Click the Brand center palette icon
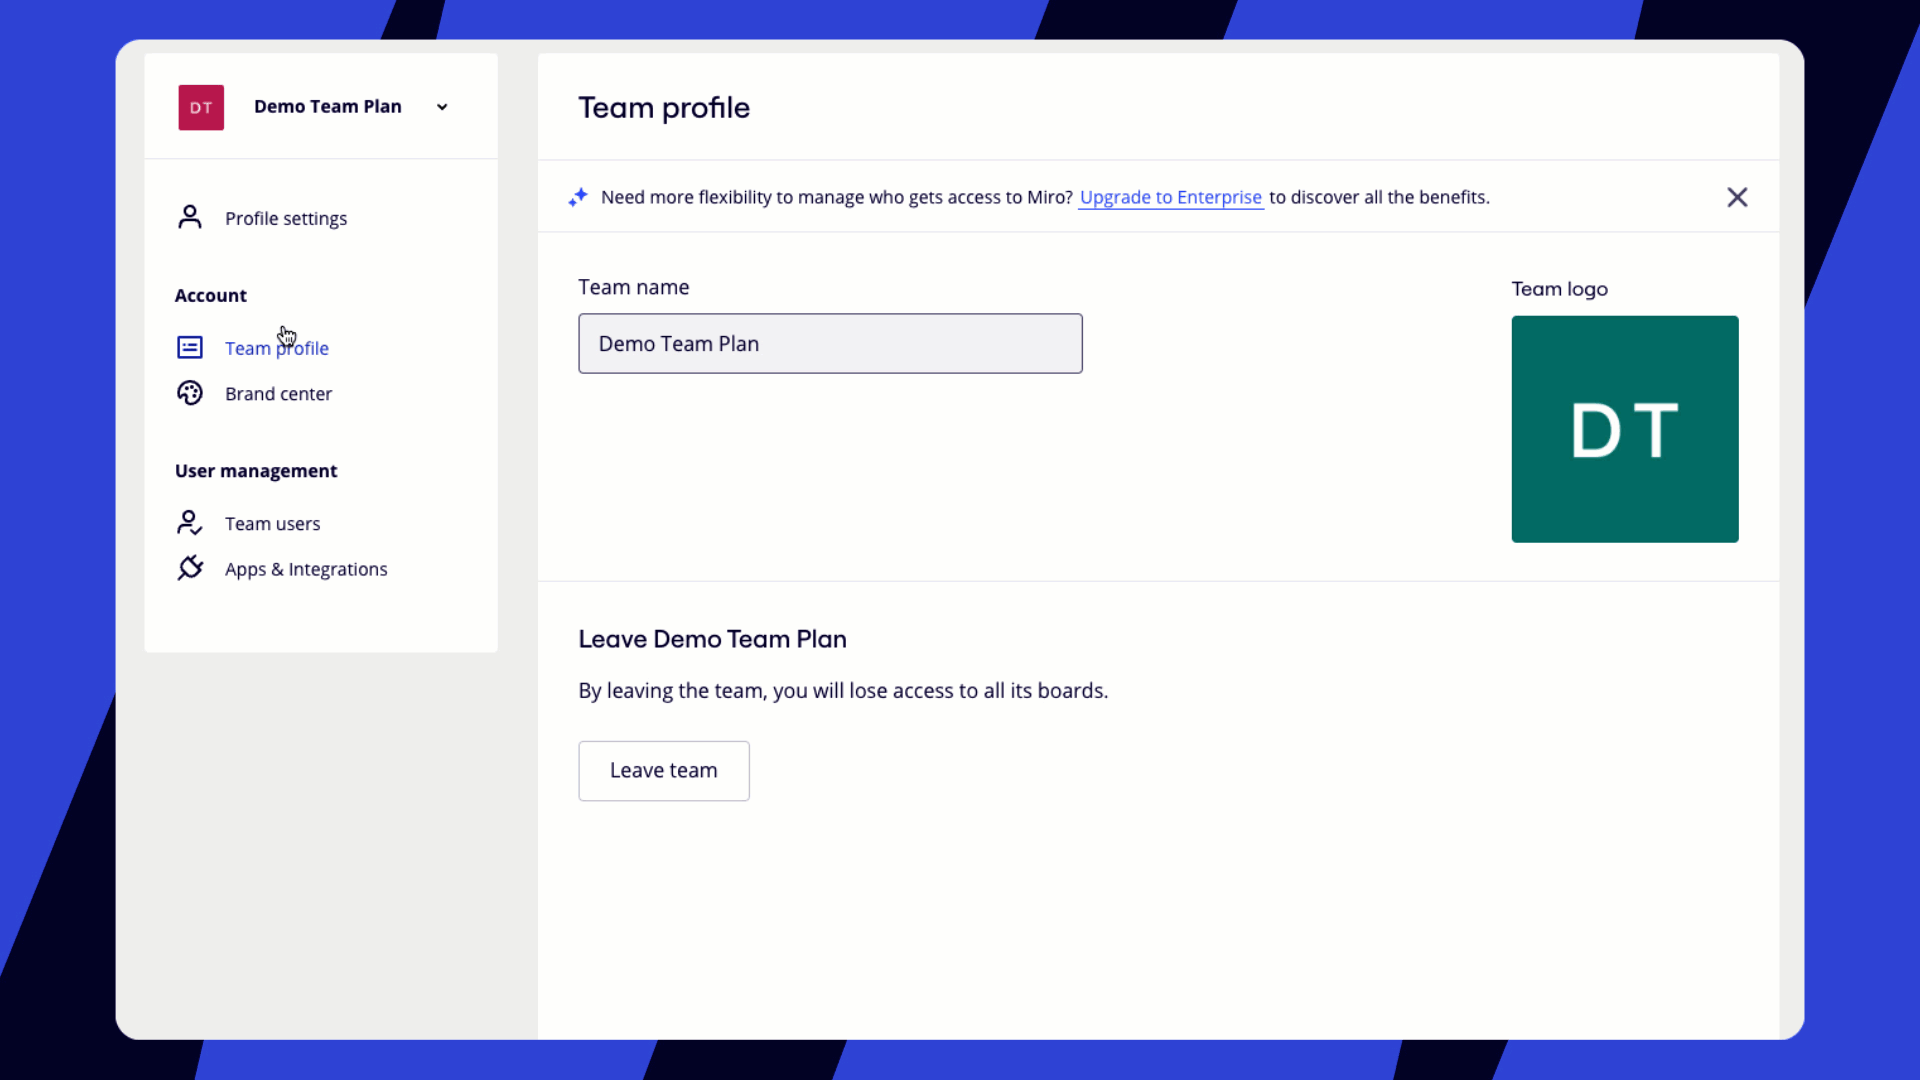Image resolution: width=1920 pixels, height=1080 pixels. [x=190, y=393]
